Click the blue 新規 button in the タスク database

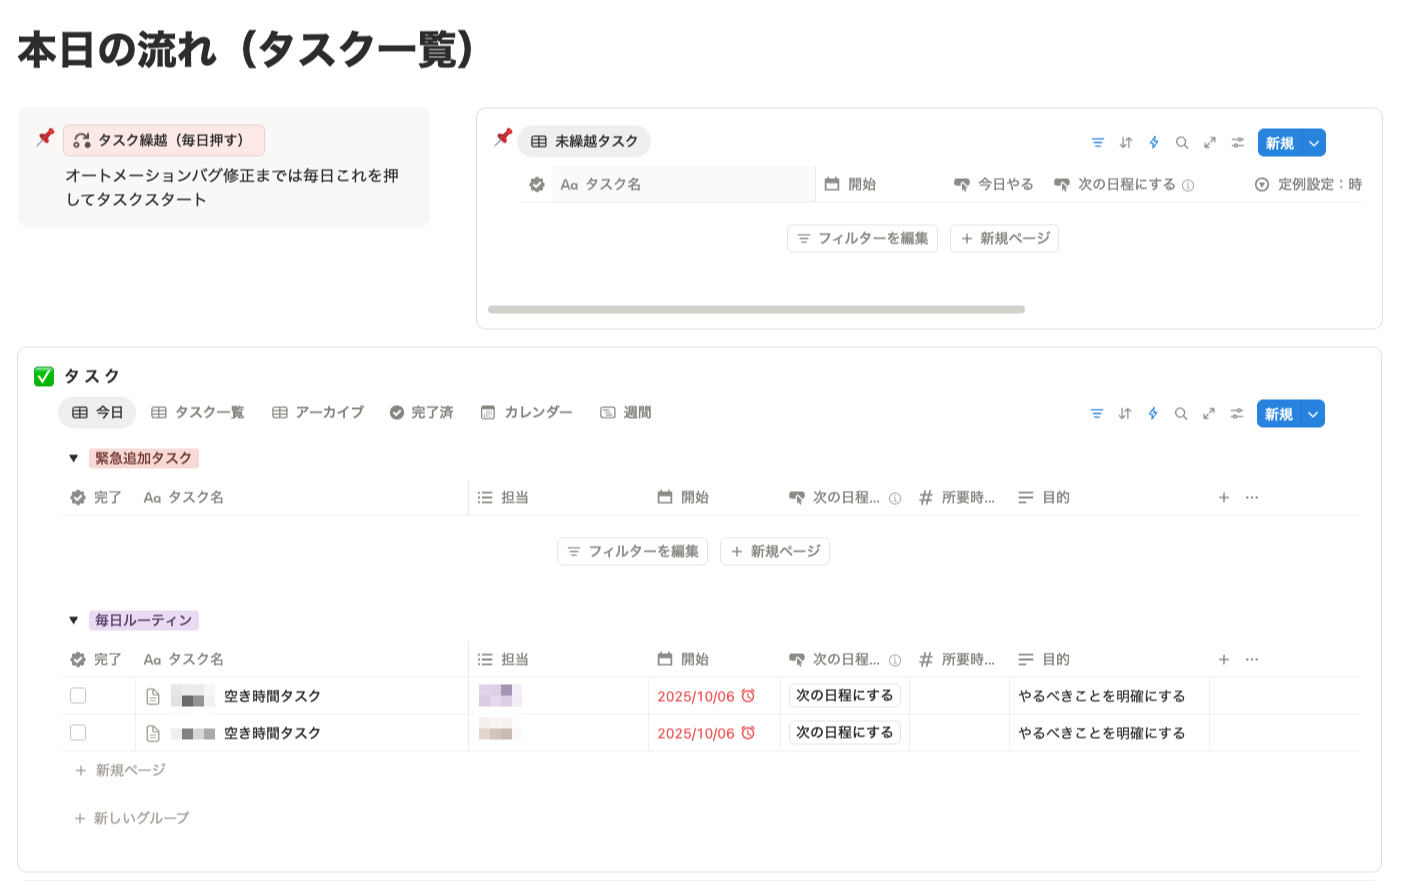point(1279,414)
